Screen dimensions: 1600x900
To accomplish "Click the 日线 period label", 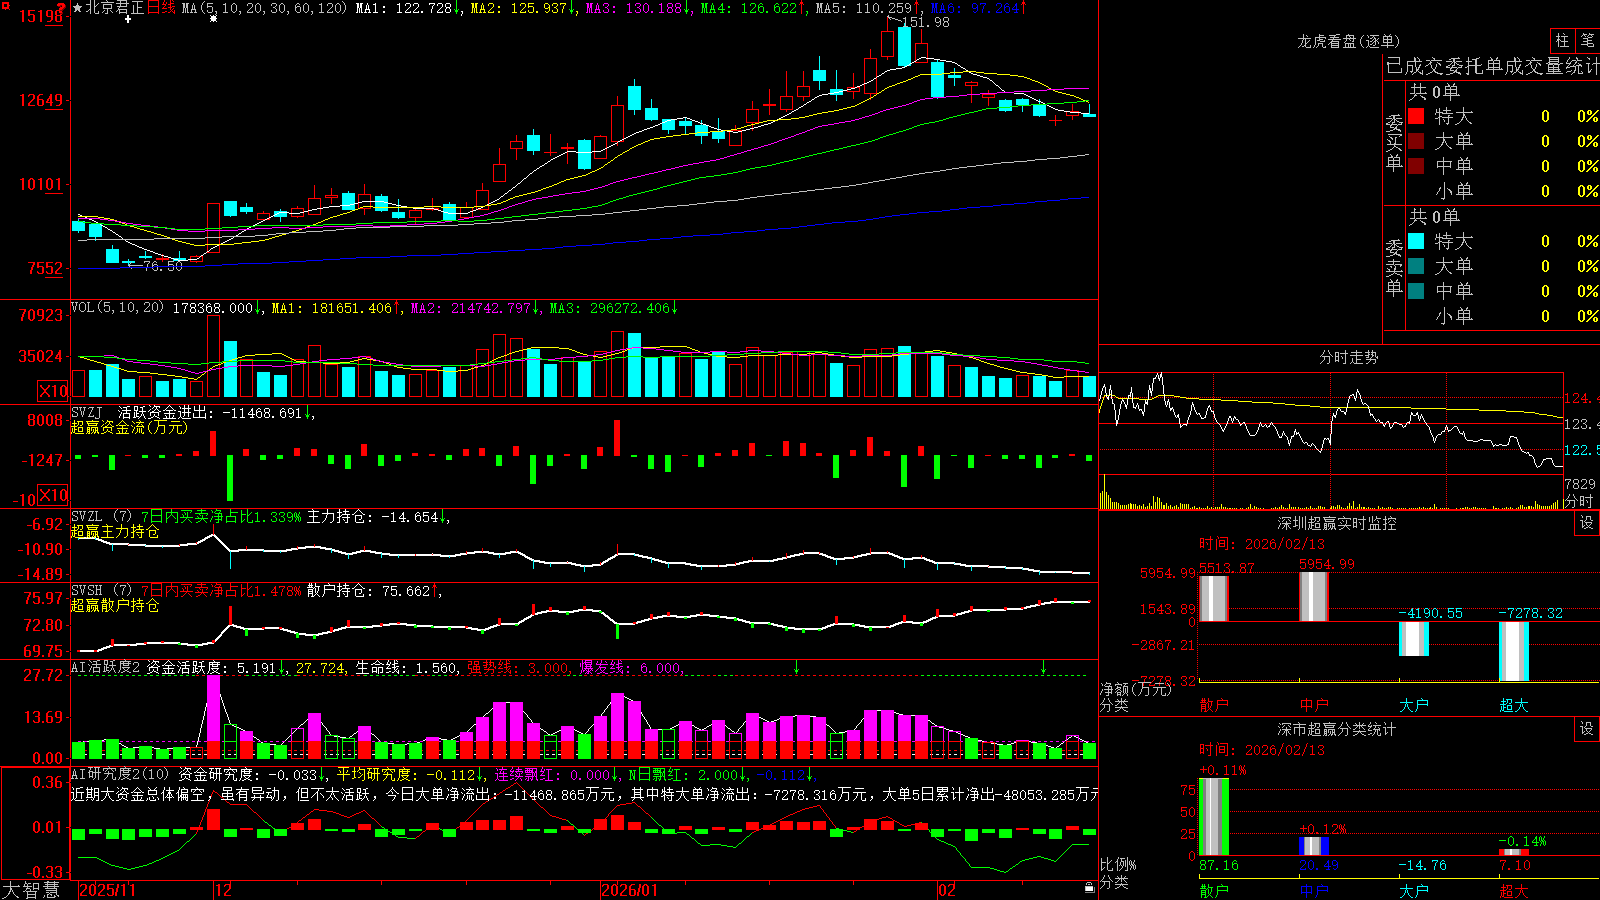I will [161, 8].
